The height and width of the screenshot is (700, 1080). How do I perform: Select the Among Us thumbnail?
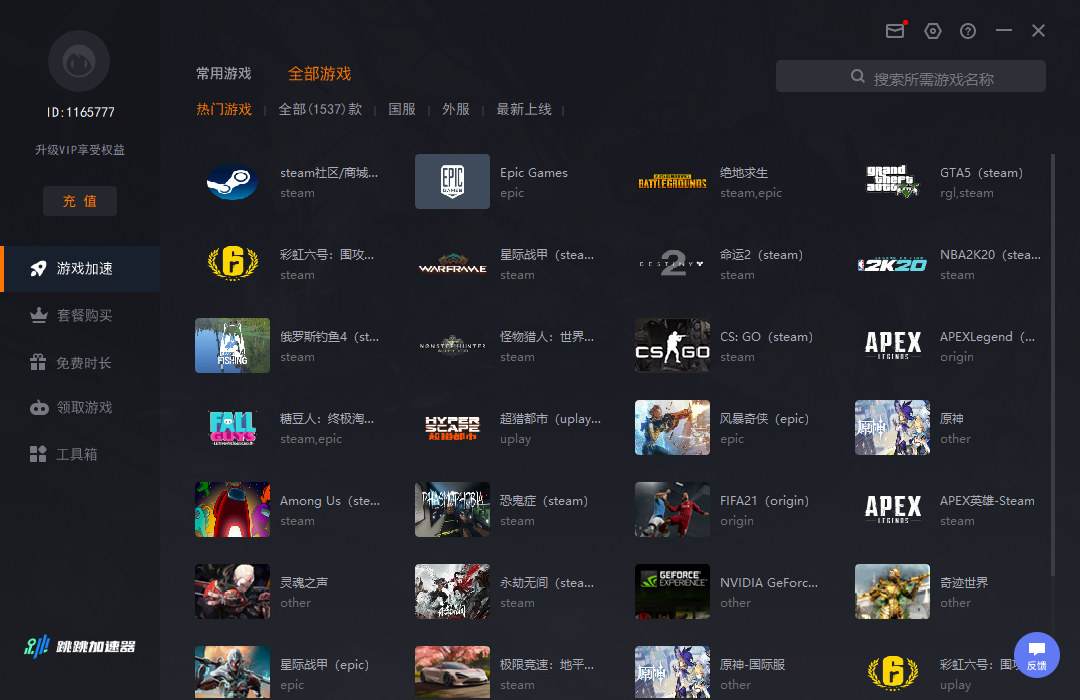pos(233,509)
